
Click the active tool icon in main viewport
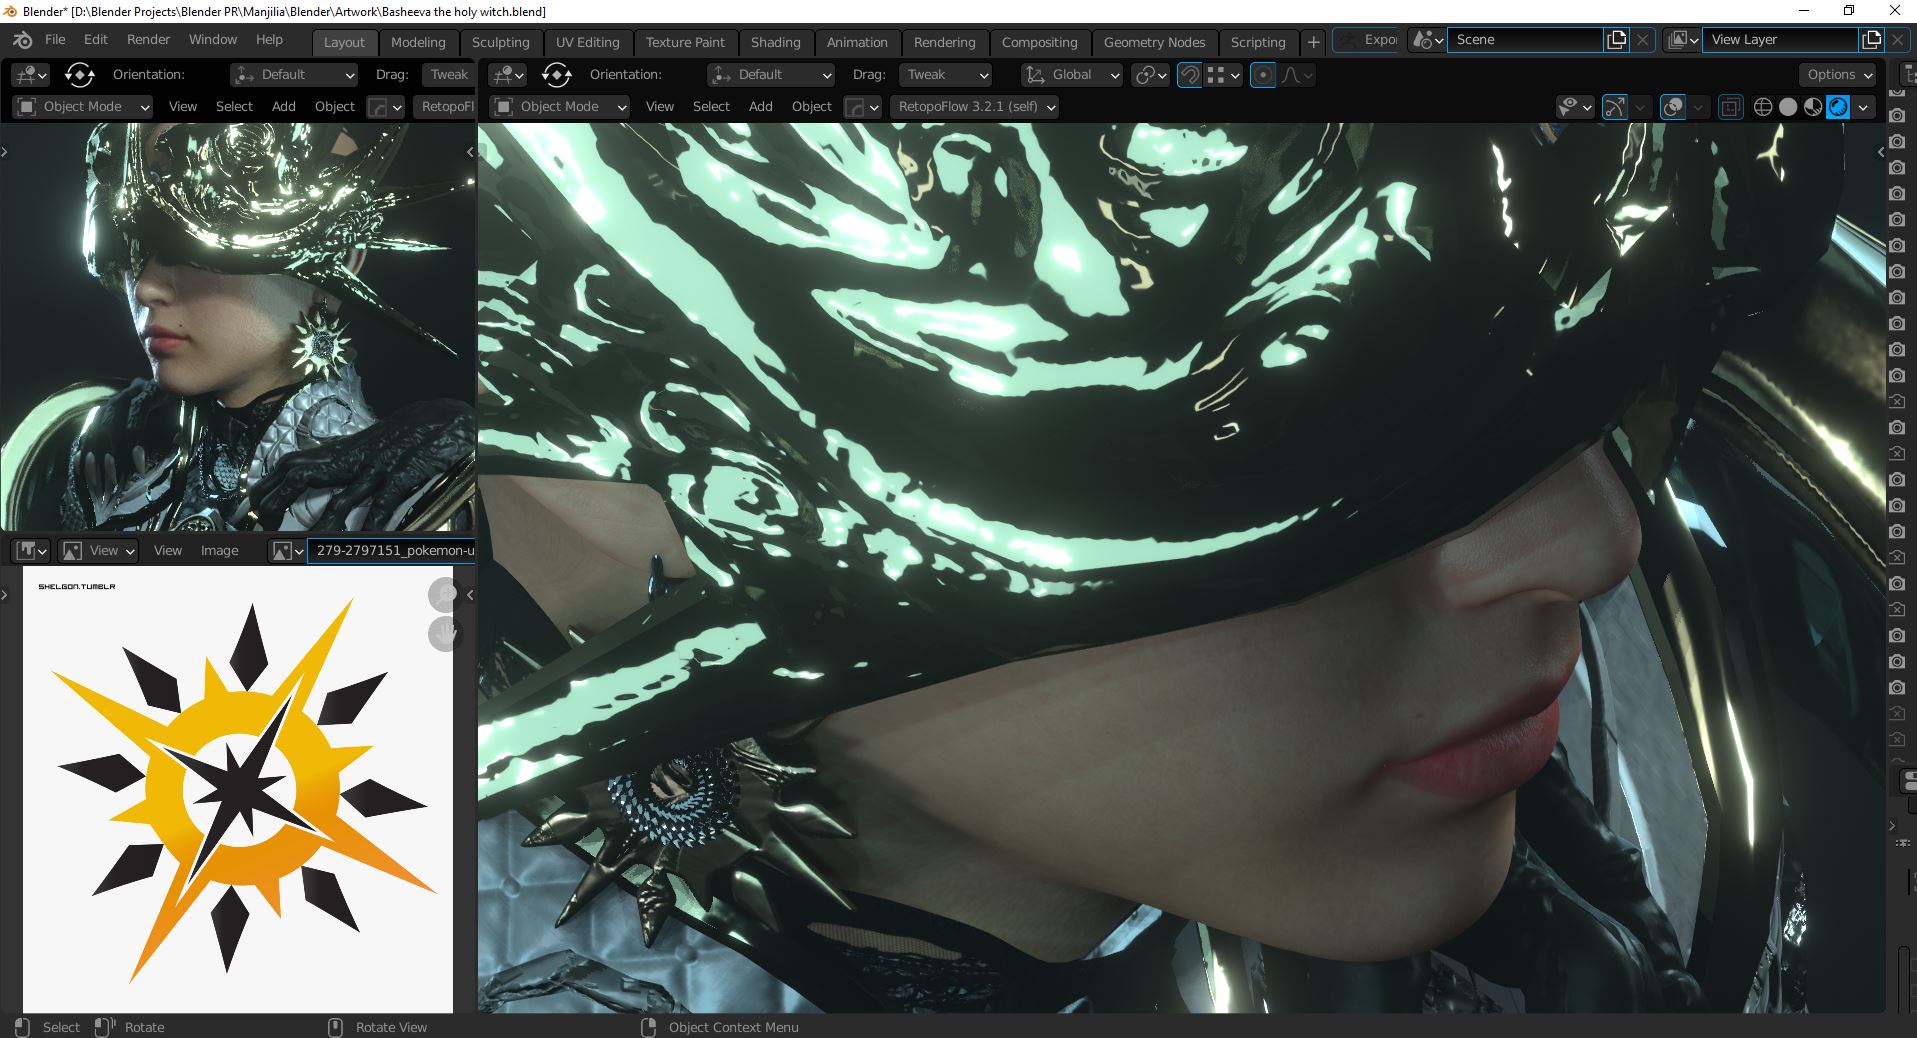coord(557,75)
